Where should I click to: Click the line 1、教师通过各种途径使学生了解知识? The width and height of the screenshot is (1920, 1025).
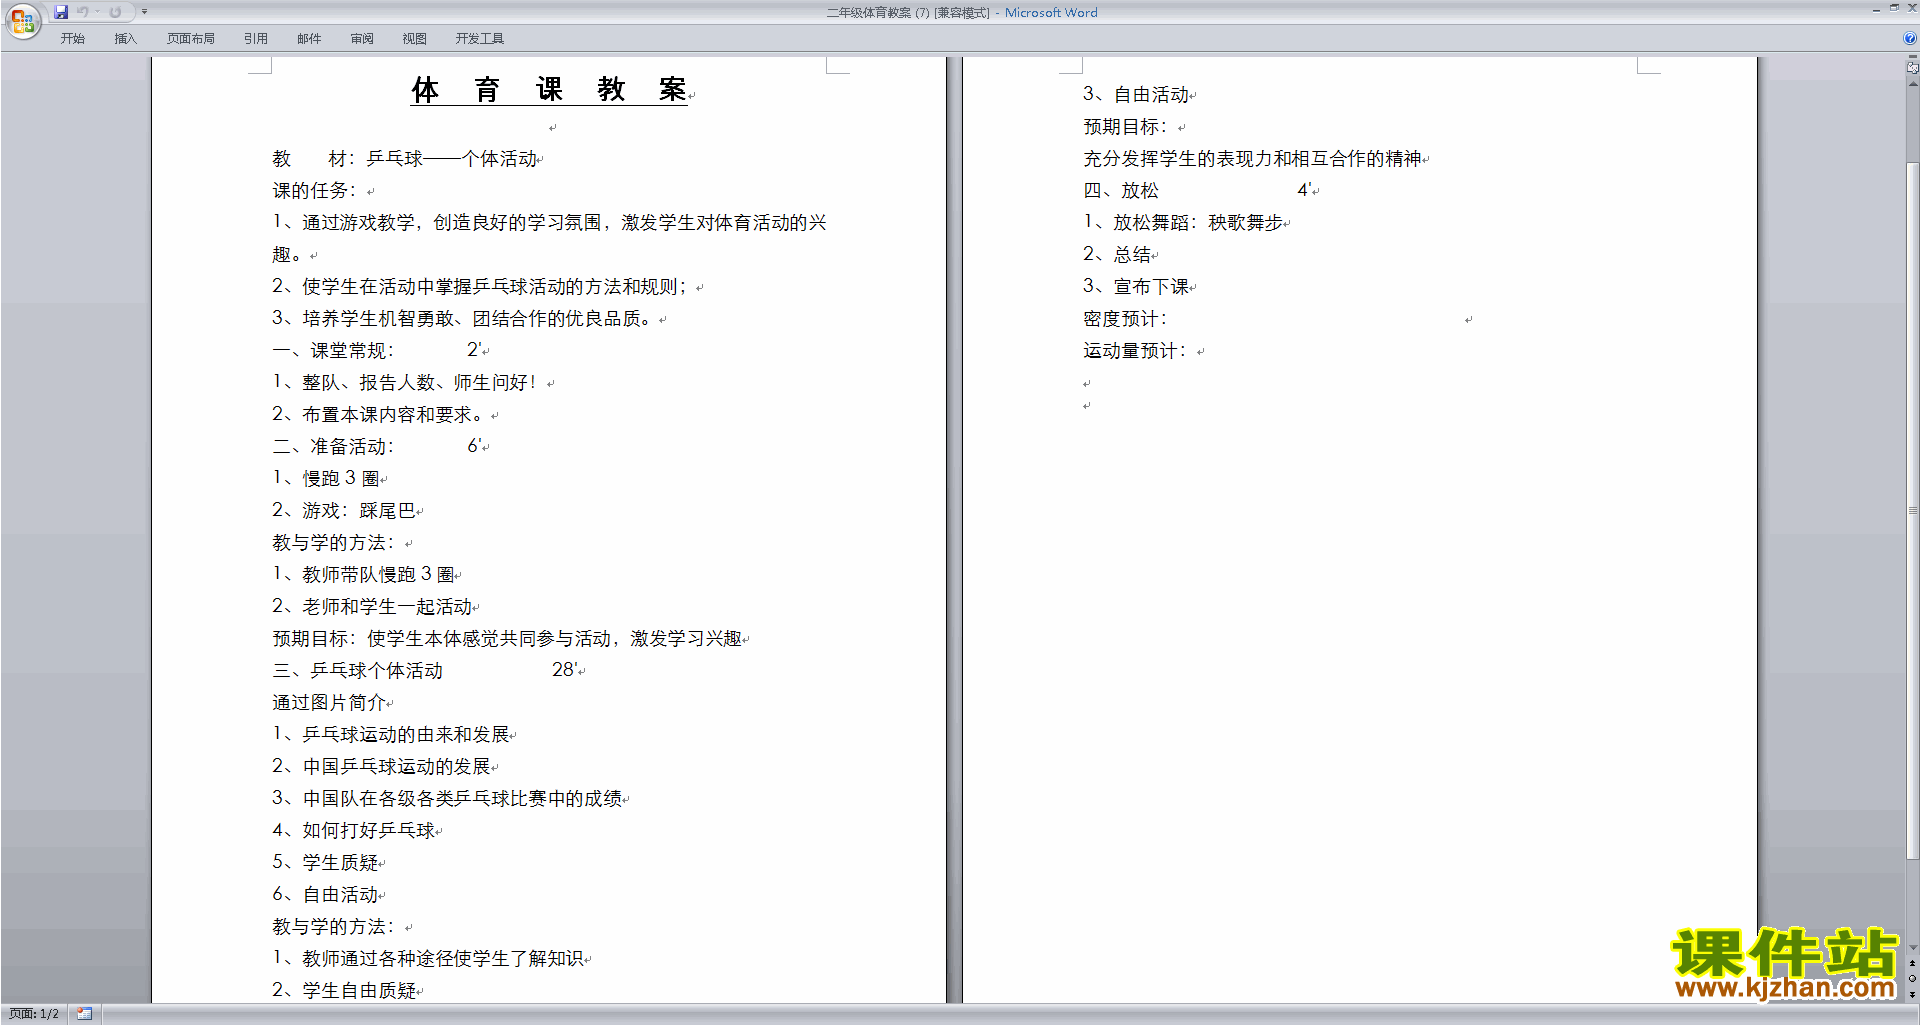[428, 959]
